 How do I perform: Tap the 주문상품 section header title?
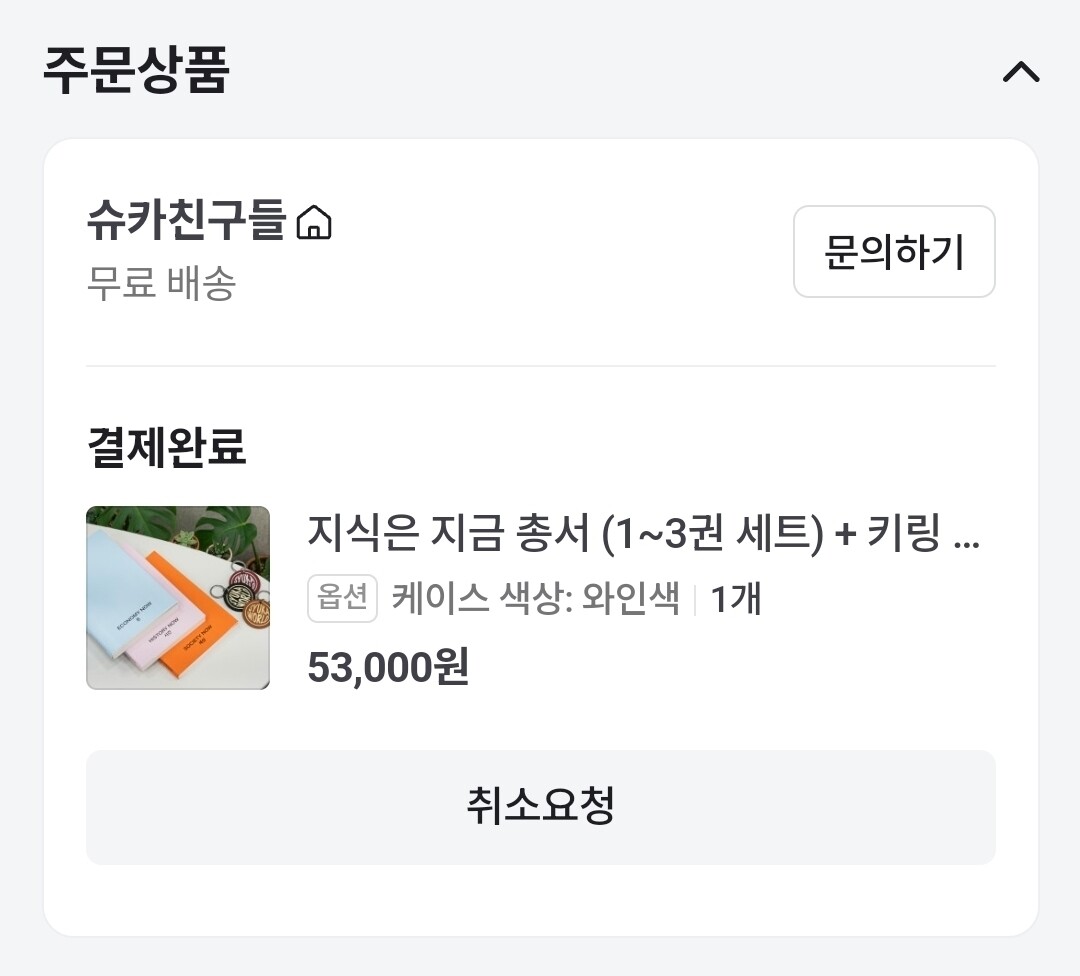(137, 72)
